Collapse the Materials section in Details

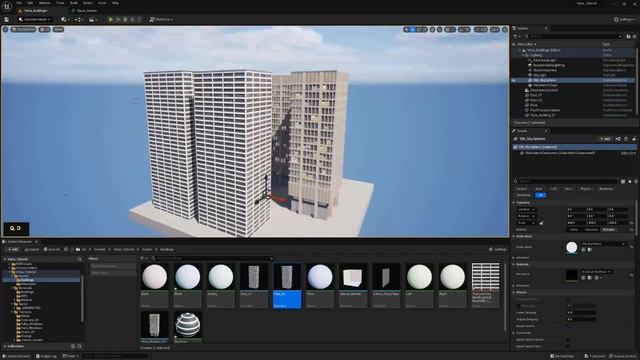pos(514,264)
